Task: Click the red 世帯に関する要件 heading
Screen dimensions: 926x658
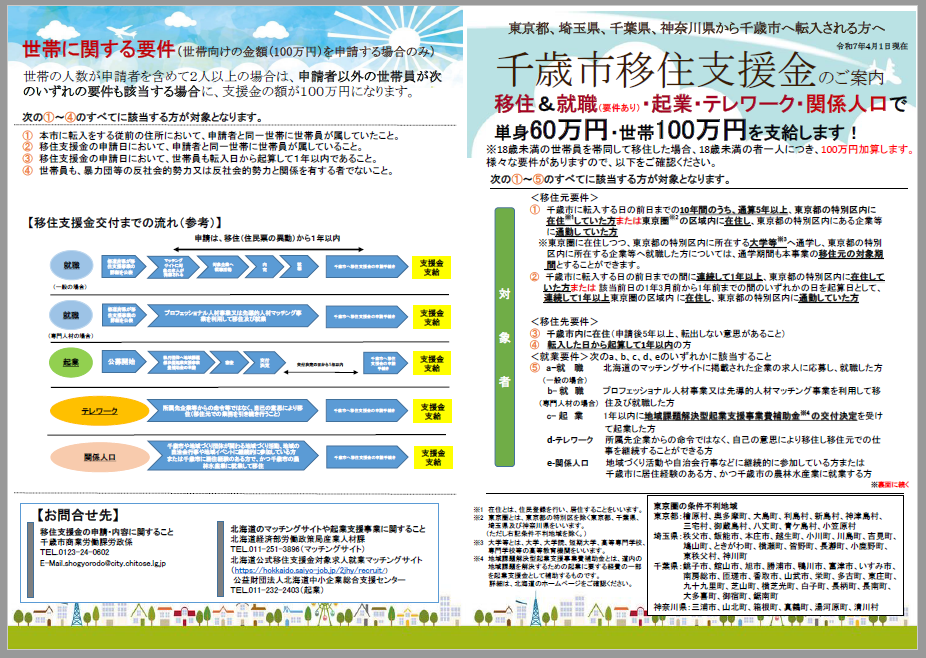Action: pos(97,49)
